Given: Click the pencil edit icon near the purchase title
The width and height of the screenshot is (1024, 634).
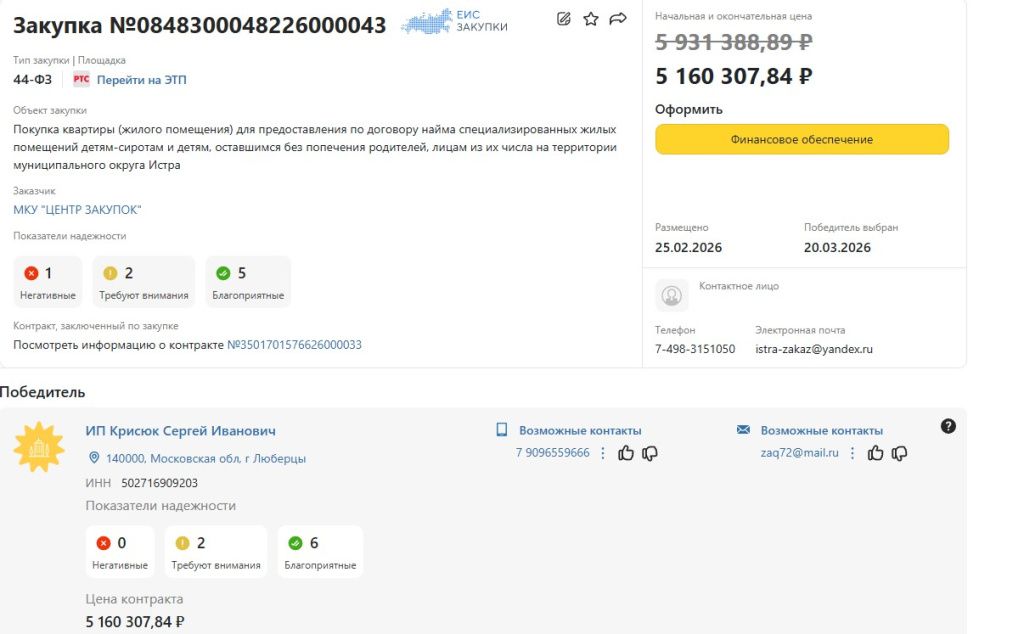Looking at the screenshot, I should pyautogui.click(x=563, y=20).
